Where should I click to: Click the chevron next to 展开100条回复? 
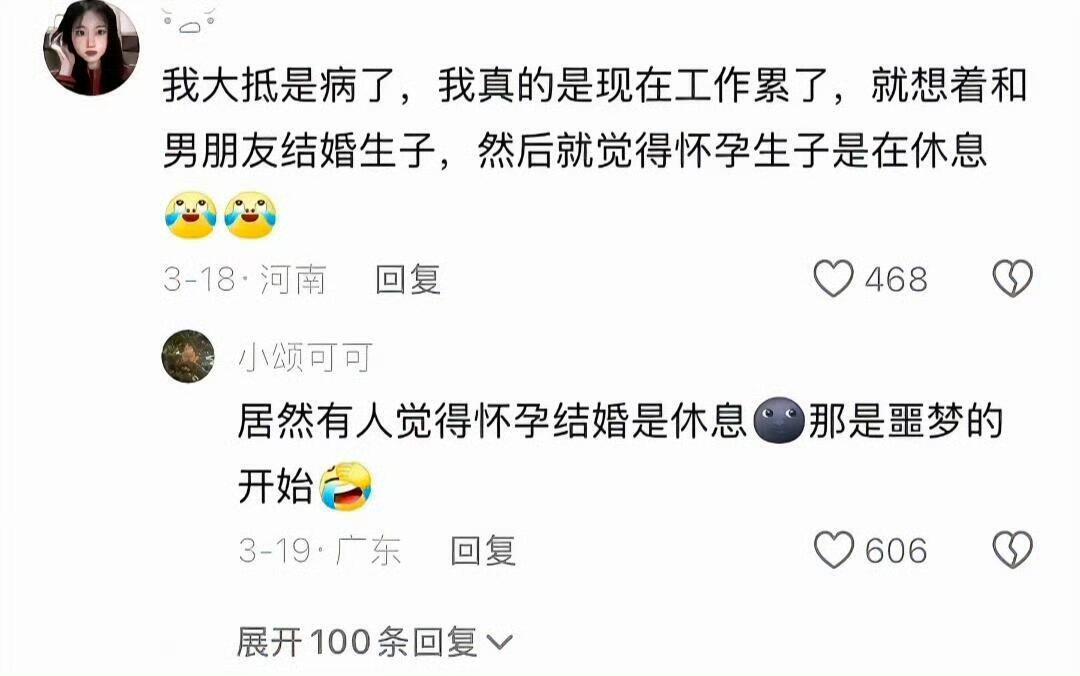coord(499,644)
